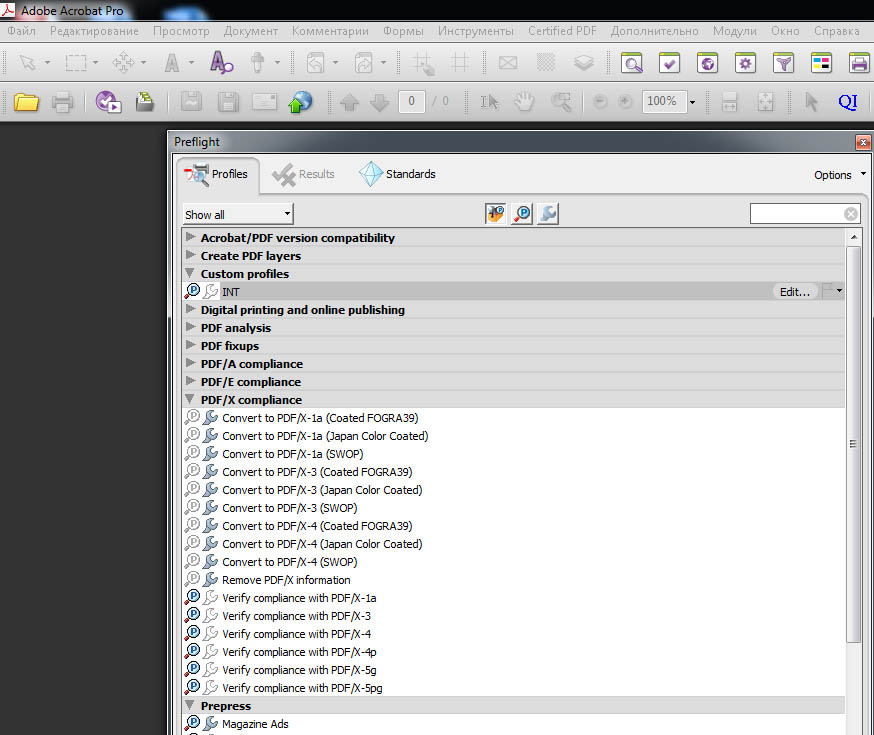Go to next page with down arrow
The width and height of the screenshot is (874, 735).
point(380,102)
